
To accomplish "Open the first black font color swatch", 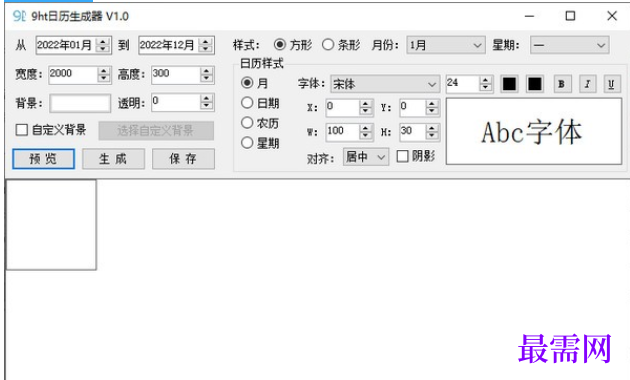I will 509,84.
